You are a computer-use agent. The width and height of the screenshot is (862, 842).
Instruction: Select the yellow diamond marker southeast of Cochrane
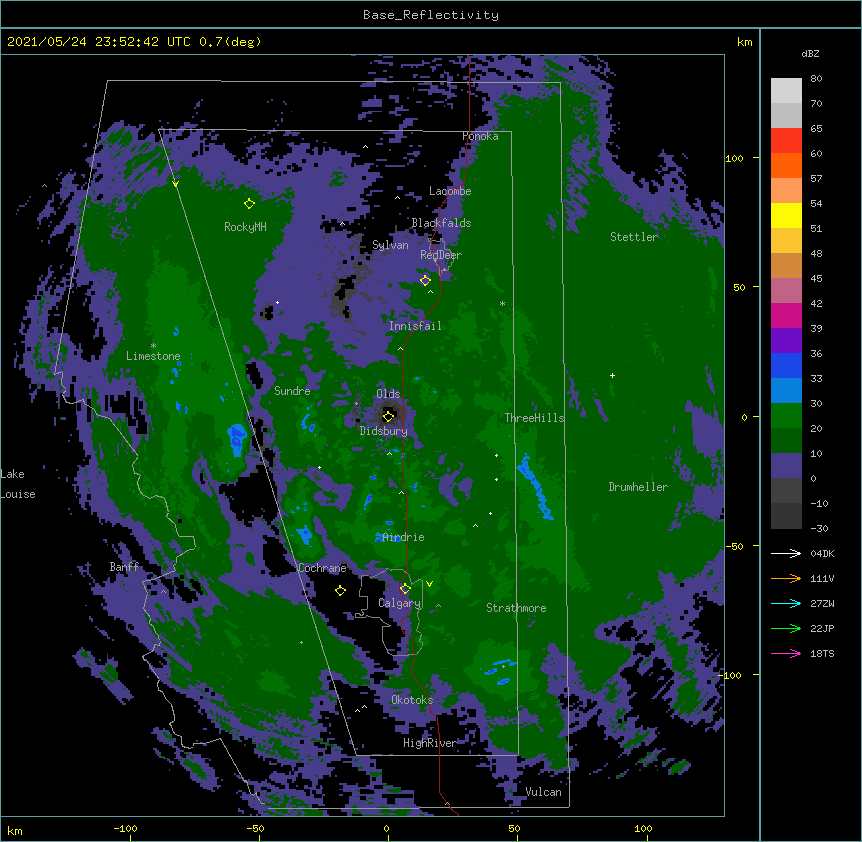340,591
